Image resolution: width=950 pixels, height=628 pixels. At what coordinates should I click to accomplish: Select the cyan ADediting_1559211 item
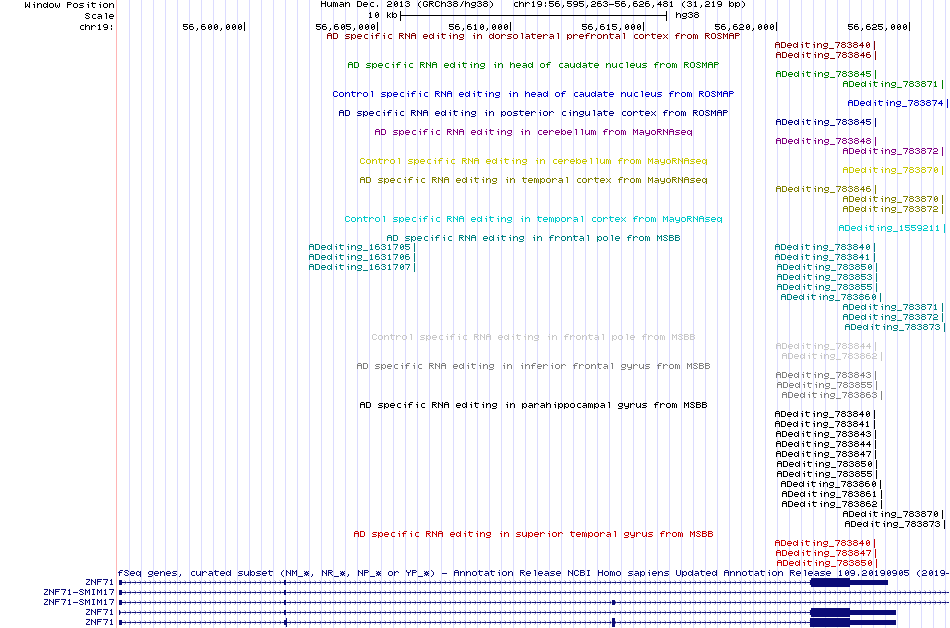[891, 228]
